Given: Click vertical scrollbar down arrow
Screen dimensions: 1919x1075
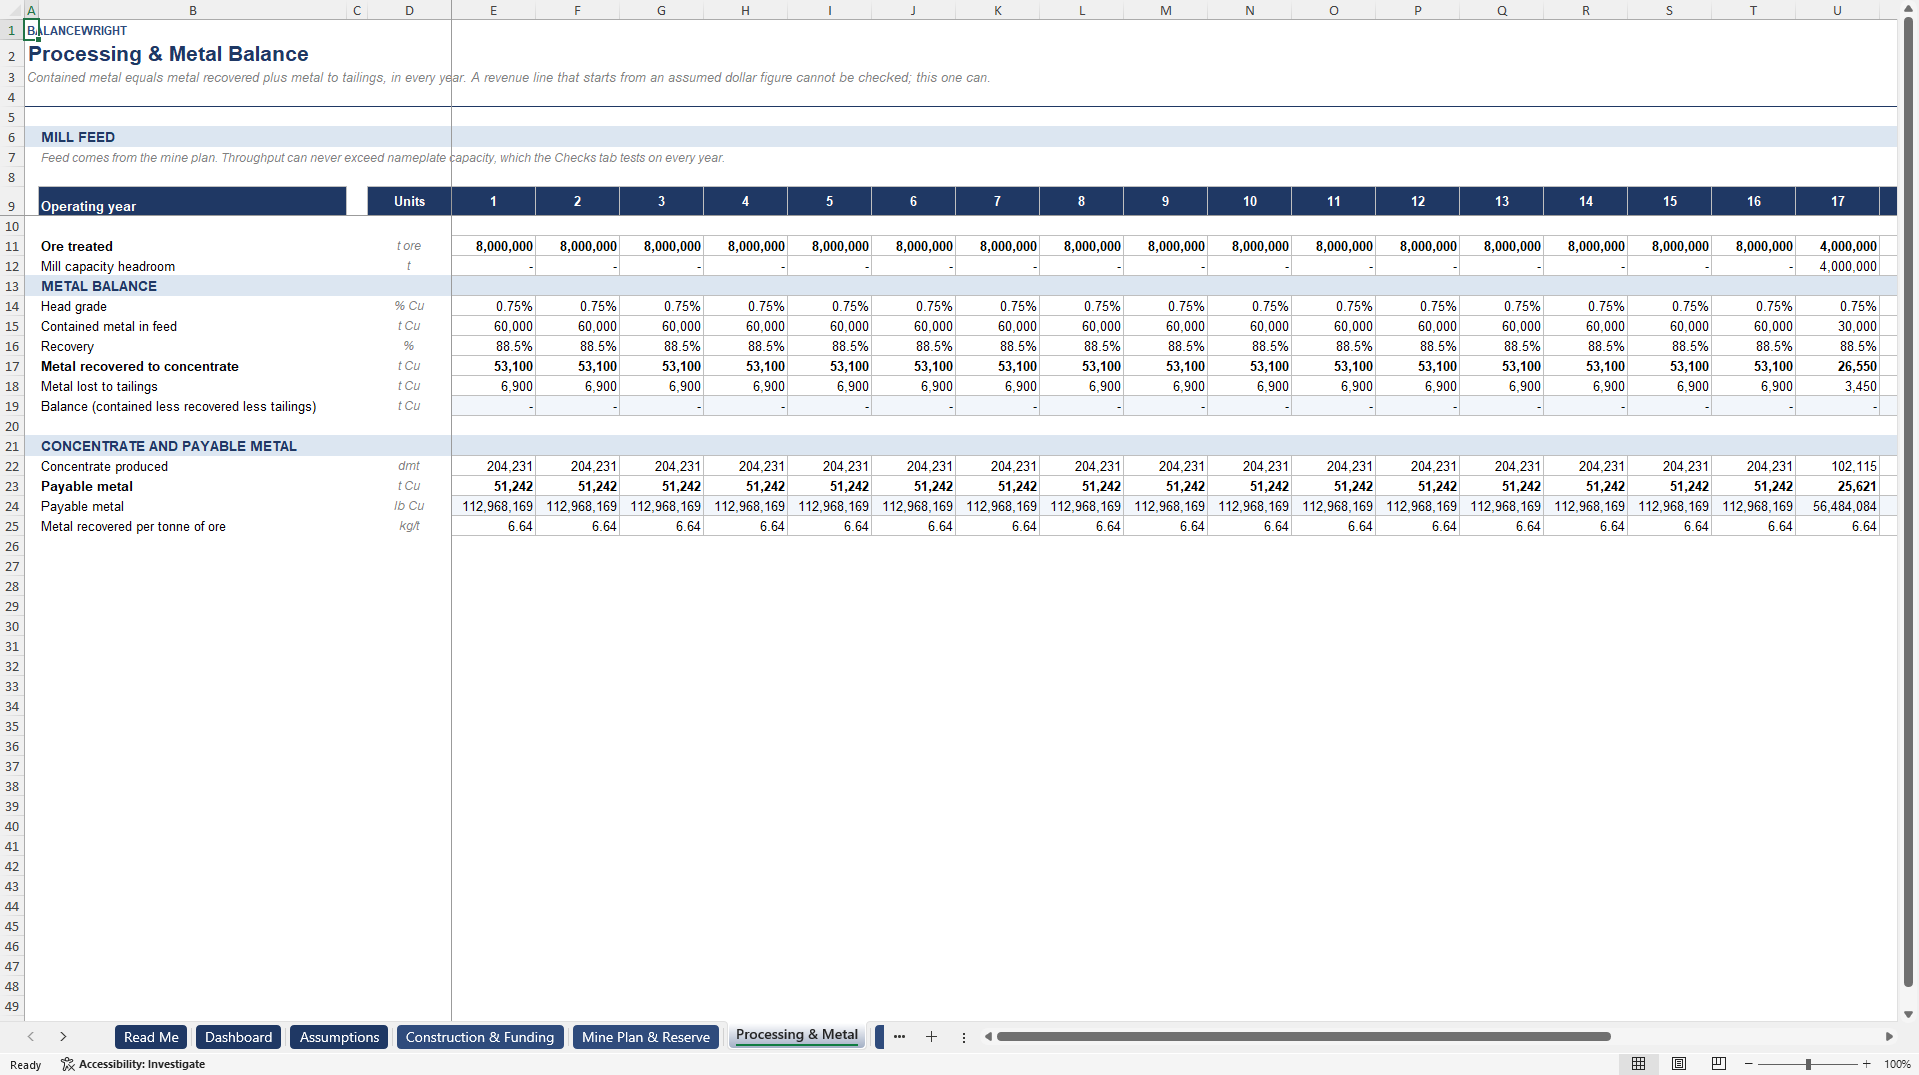Looking at the screenshot, I should pos(1908,1014).
